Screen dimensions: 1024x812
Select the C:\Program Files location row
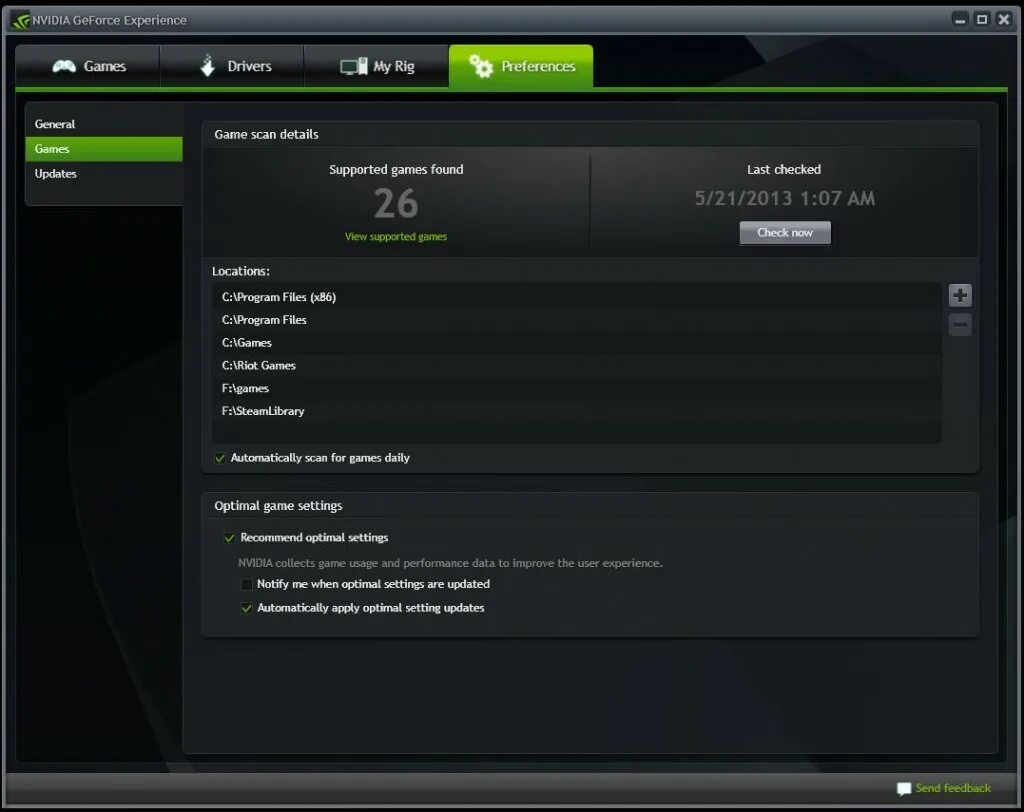pos(577,320)
